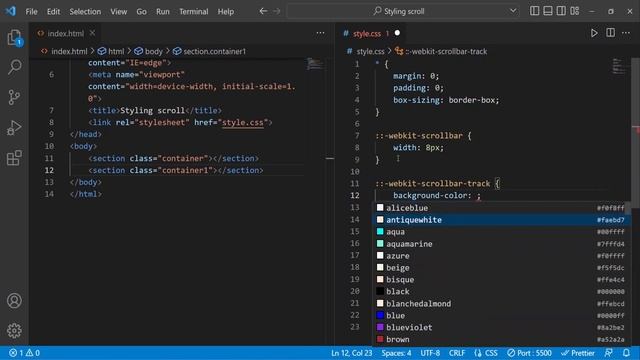Follow the style.css link in index.html
This screenshot has height=360, width=640.
243,122
